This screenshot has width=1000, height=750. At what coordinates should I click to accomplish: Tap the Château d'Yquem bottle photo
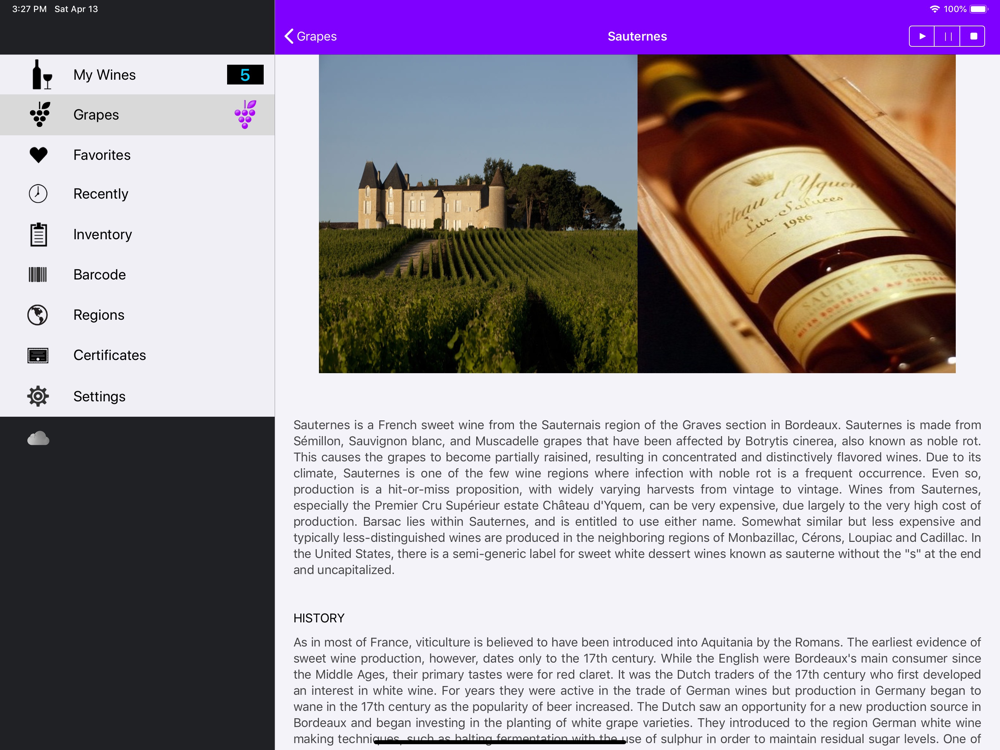(797, 214)
